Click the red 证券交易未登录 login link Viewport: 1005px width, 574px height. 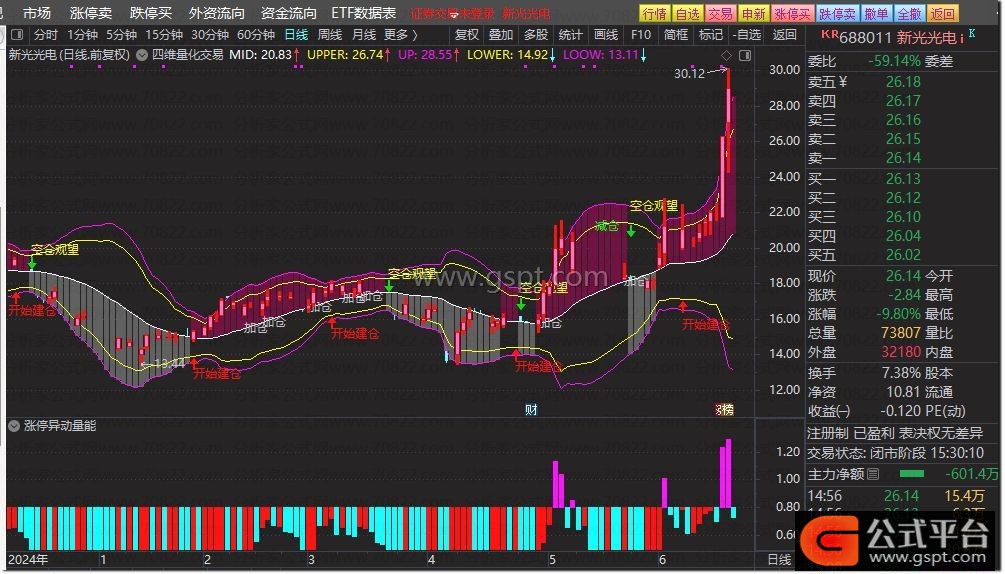coord(453,13)
